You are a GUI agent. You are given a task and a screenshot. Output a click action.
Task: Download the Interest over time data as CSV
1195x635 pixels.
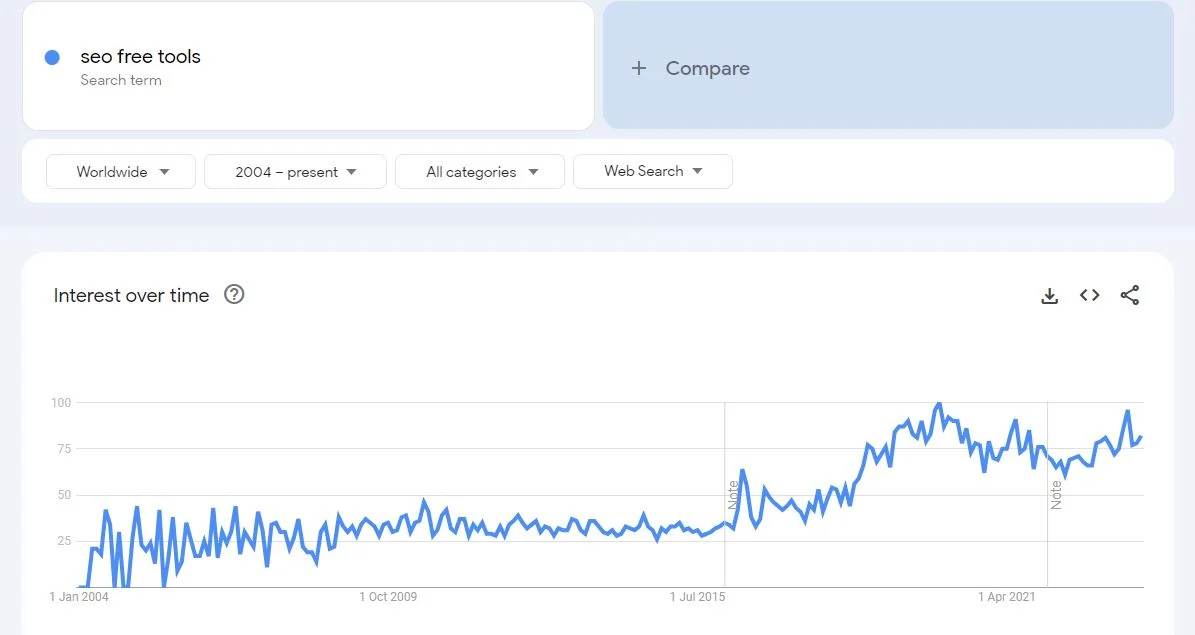click(x=1049, y=295)
